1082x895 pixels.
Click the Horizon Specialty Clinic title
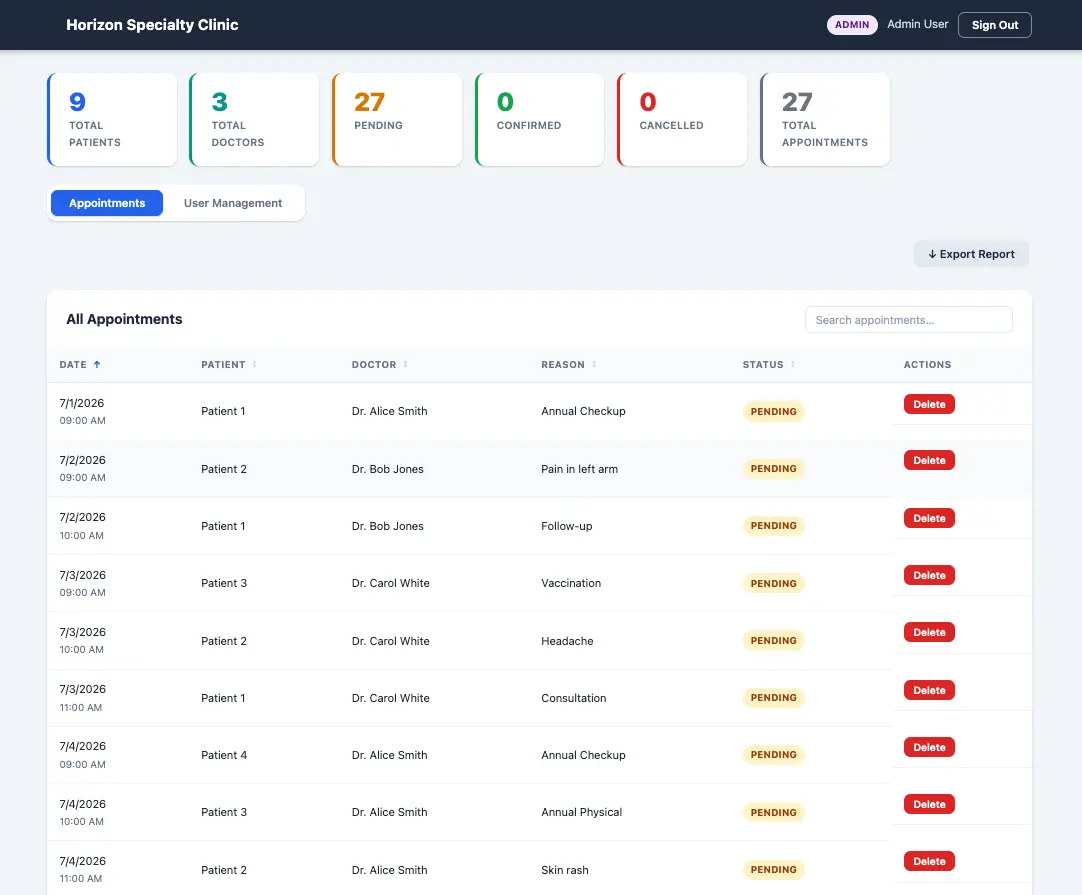[152, 25]
